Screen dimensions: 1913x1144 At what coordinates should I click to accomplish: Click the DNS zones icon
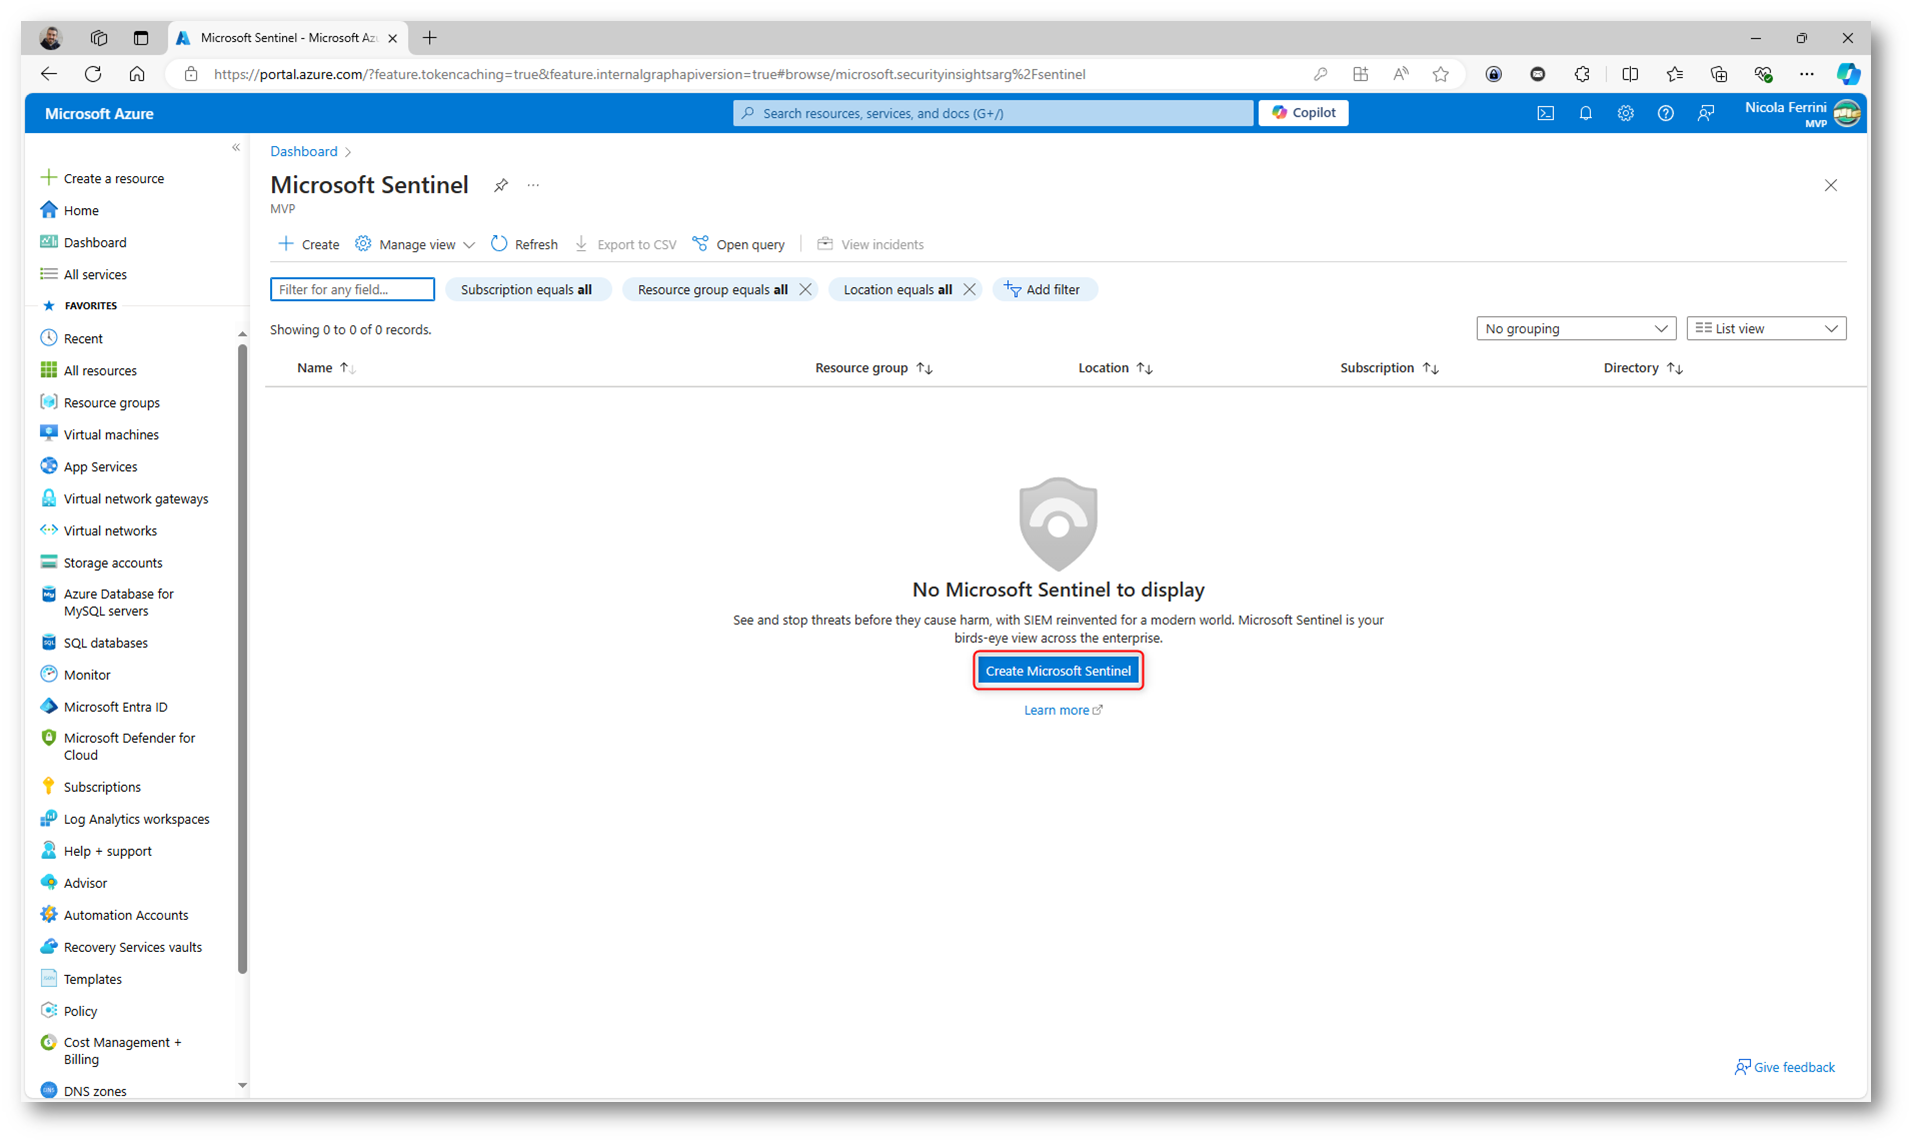click(48, 1090)
